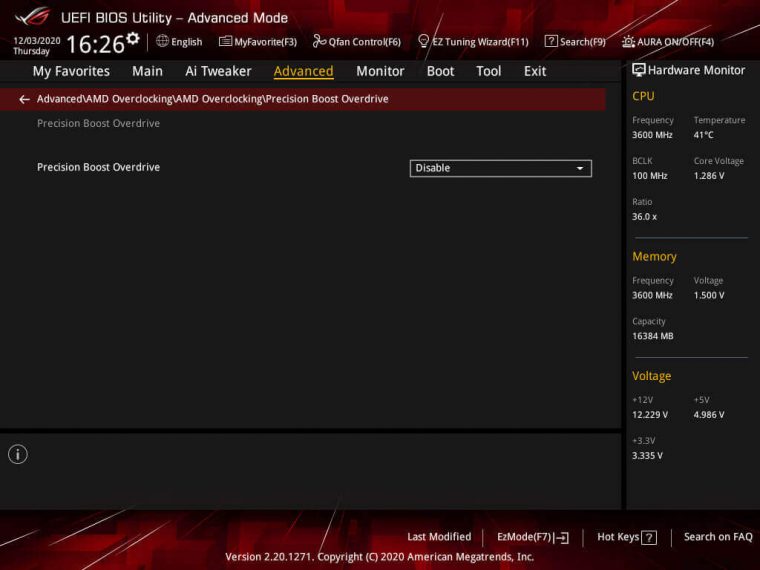Screen dimensions: 760x570
Task: Open the Monitor tab
Action: (380, 71)
